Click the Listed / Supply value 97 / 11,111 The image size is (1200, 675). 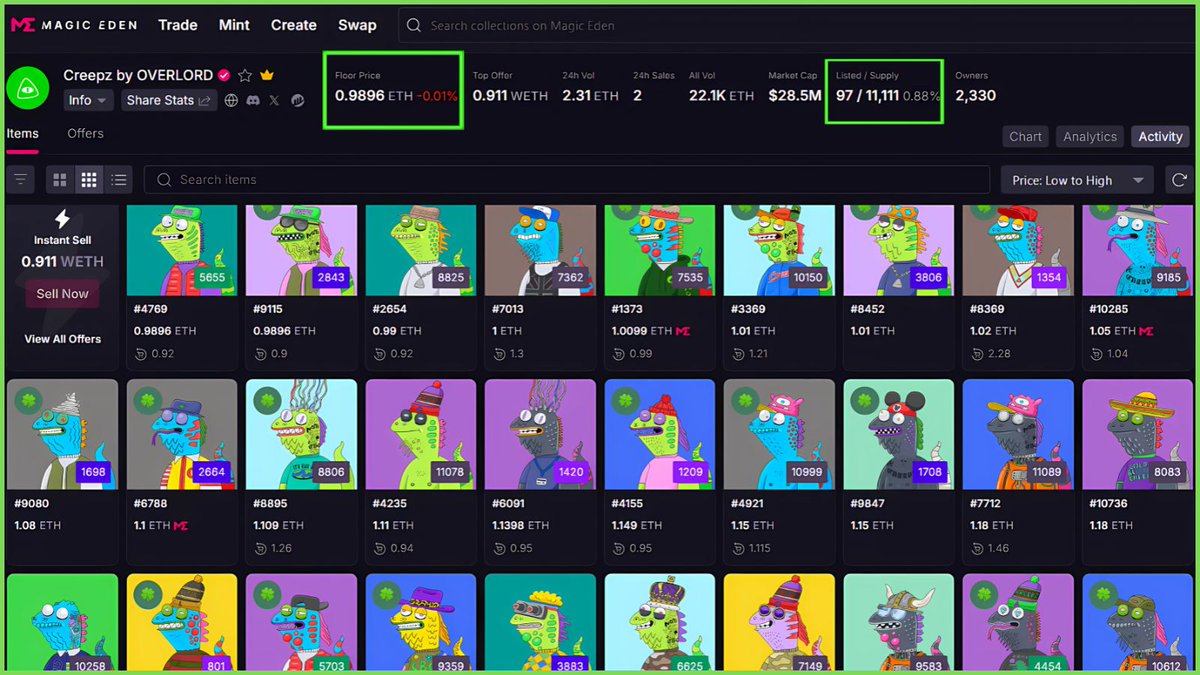point(867,96)
